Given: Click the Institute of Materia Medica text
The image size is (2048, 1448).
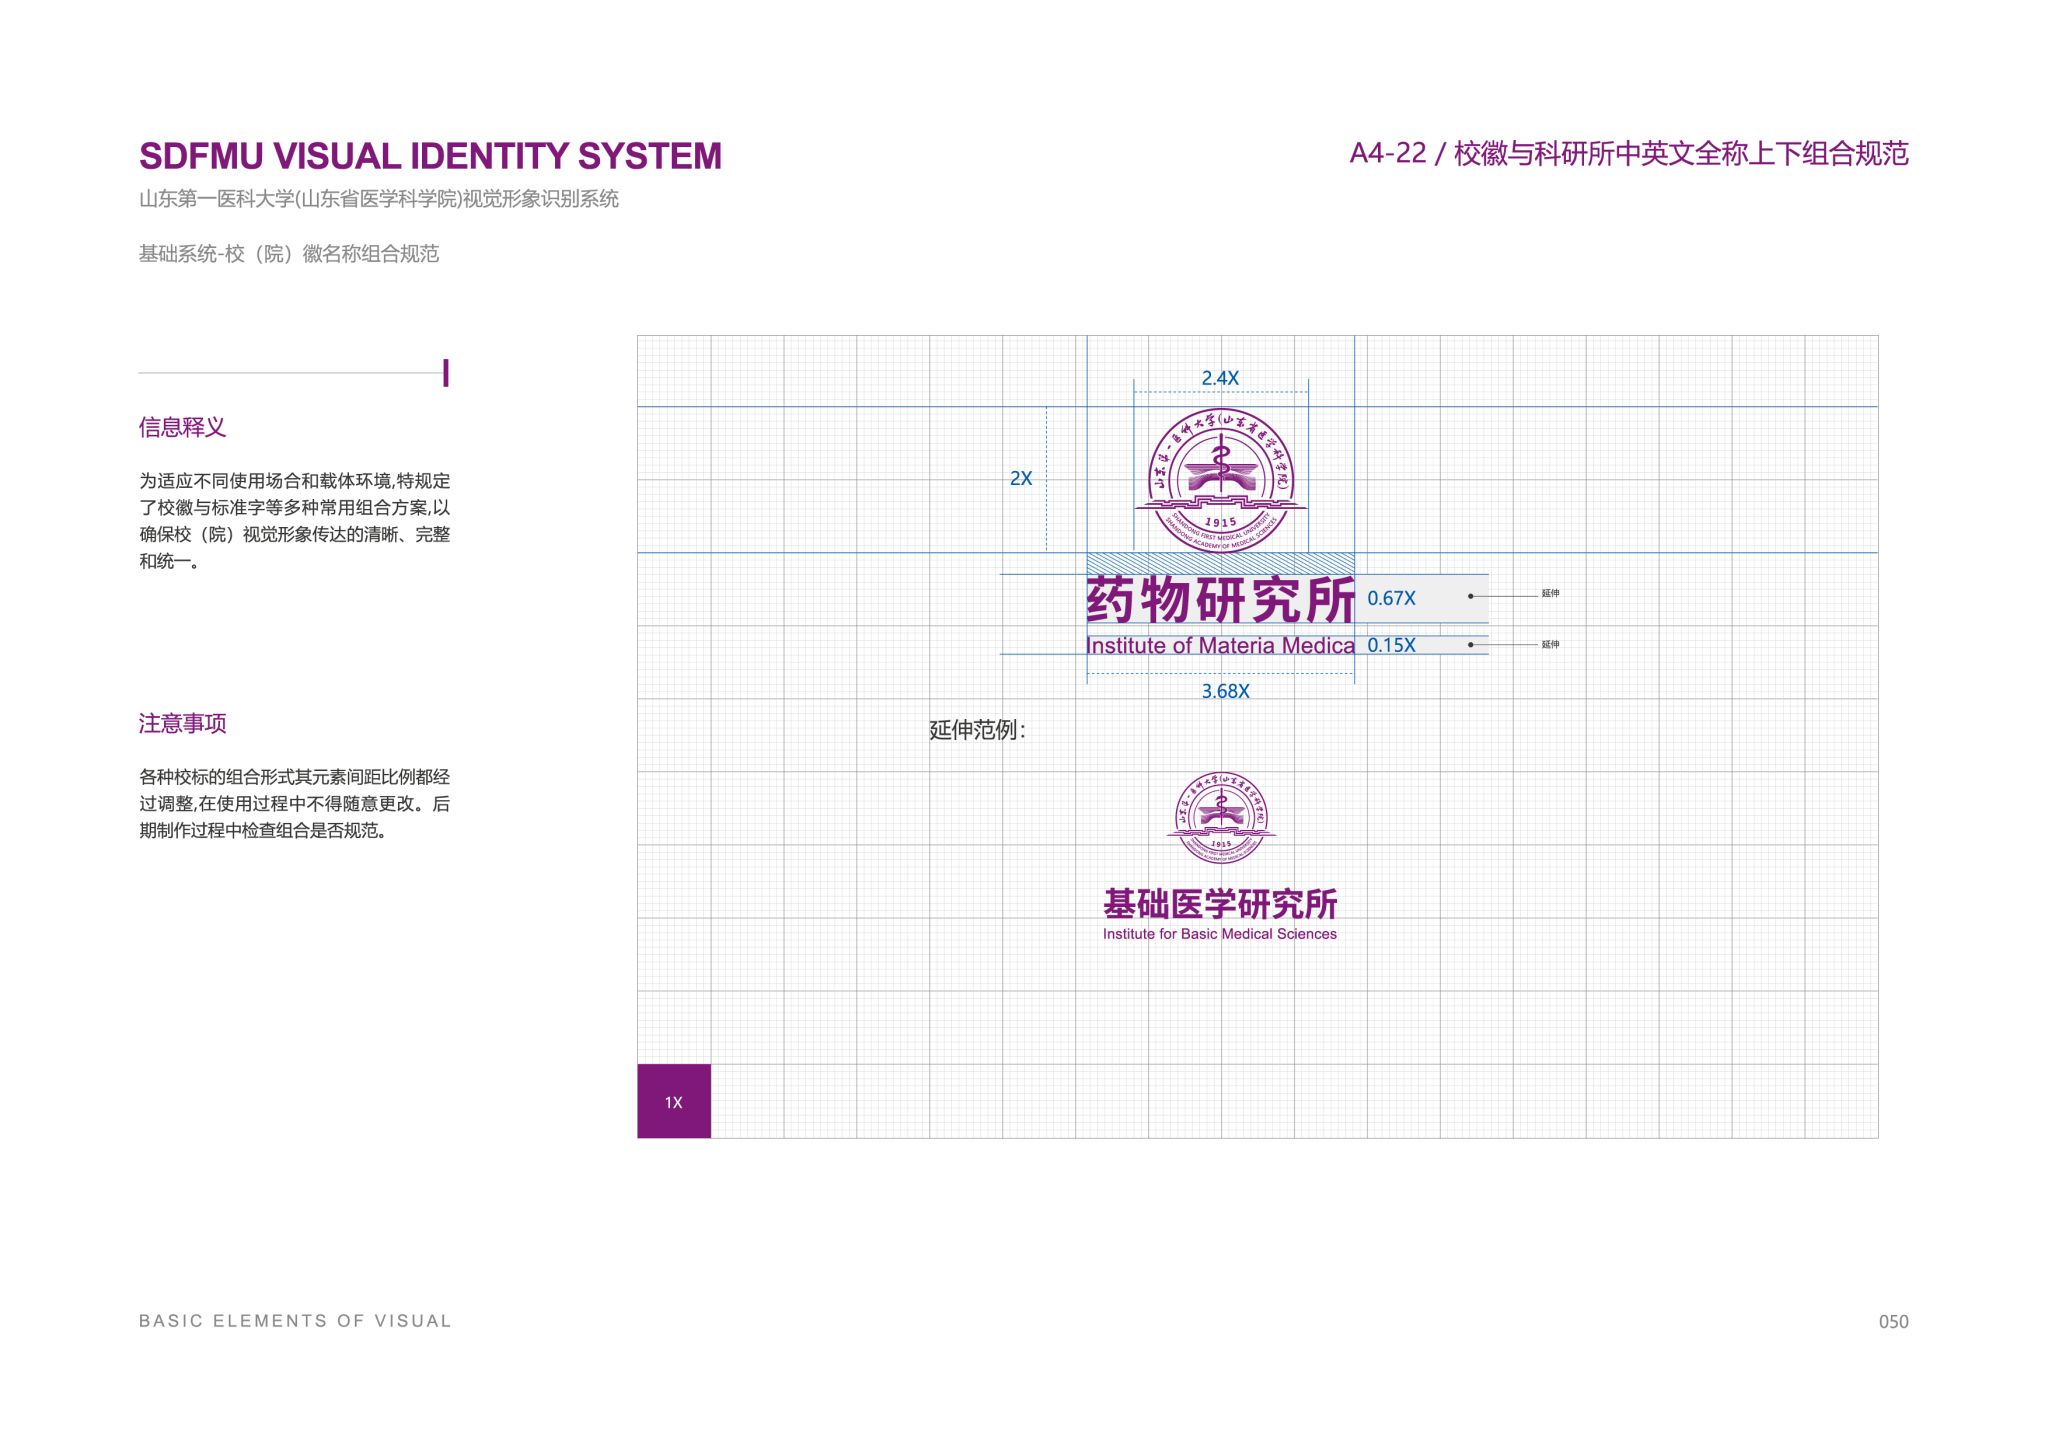Looking at the screenshot, I should (1220, 646).
